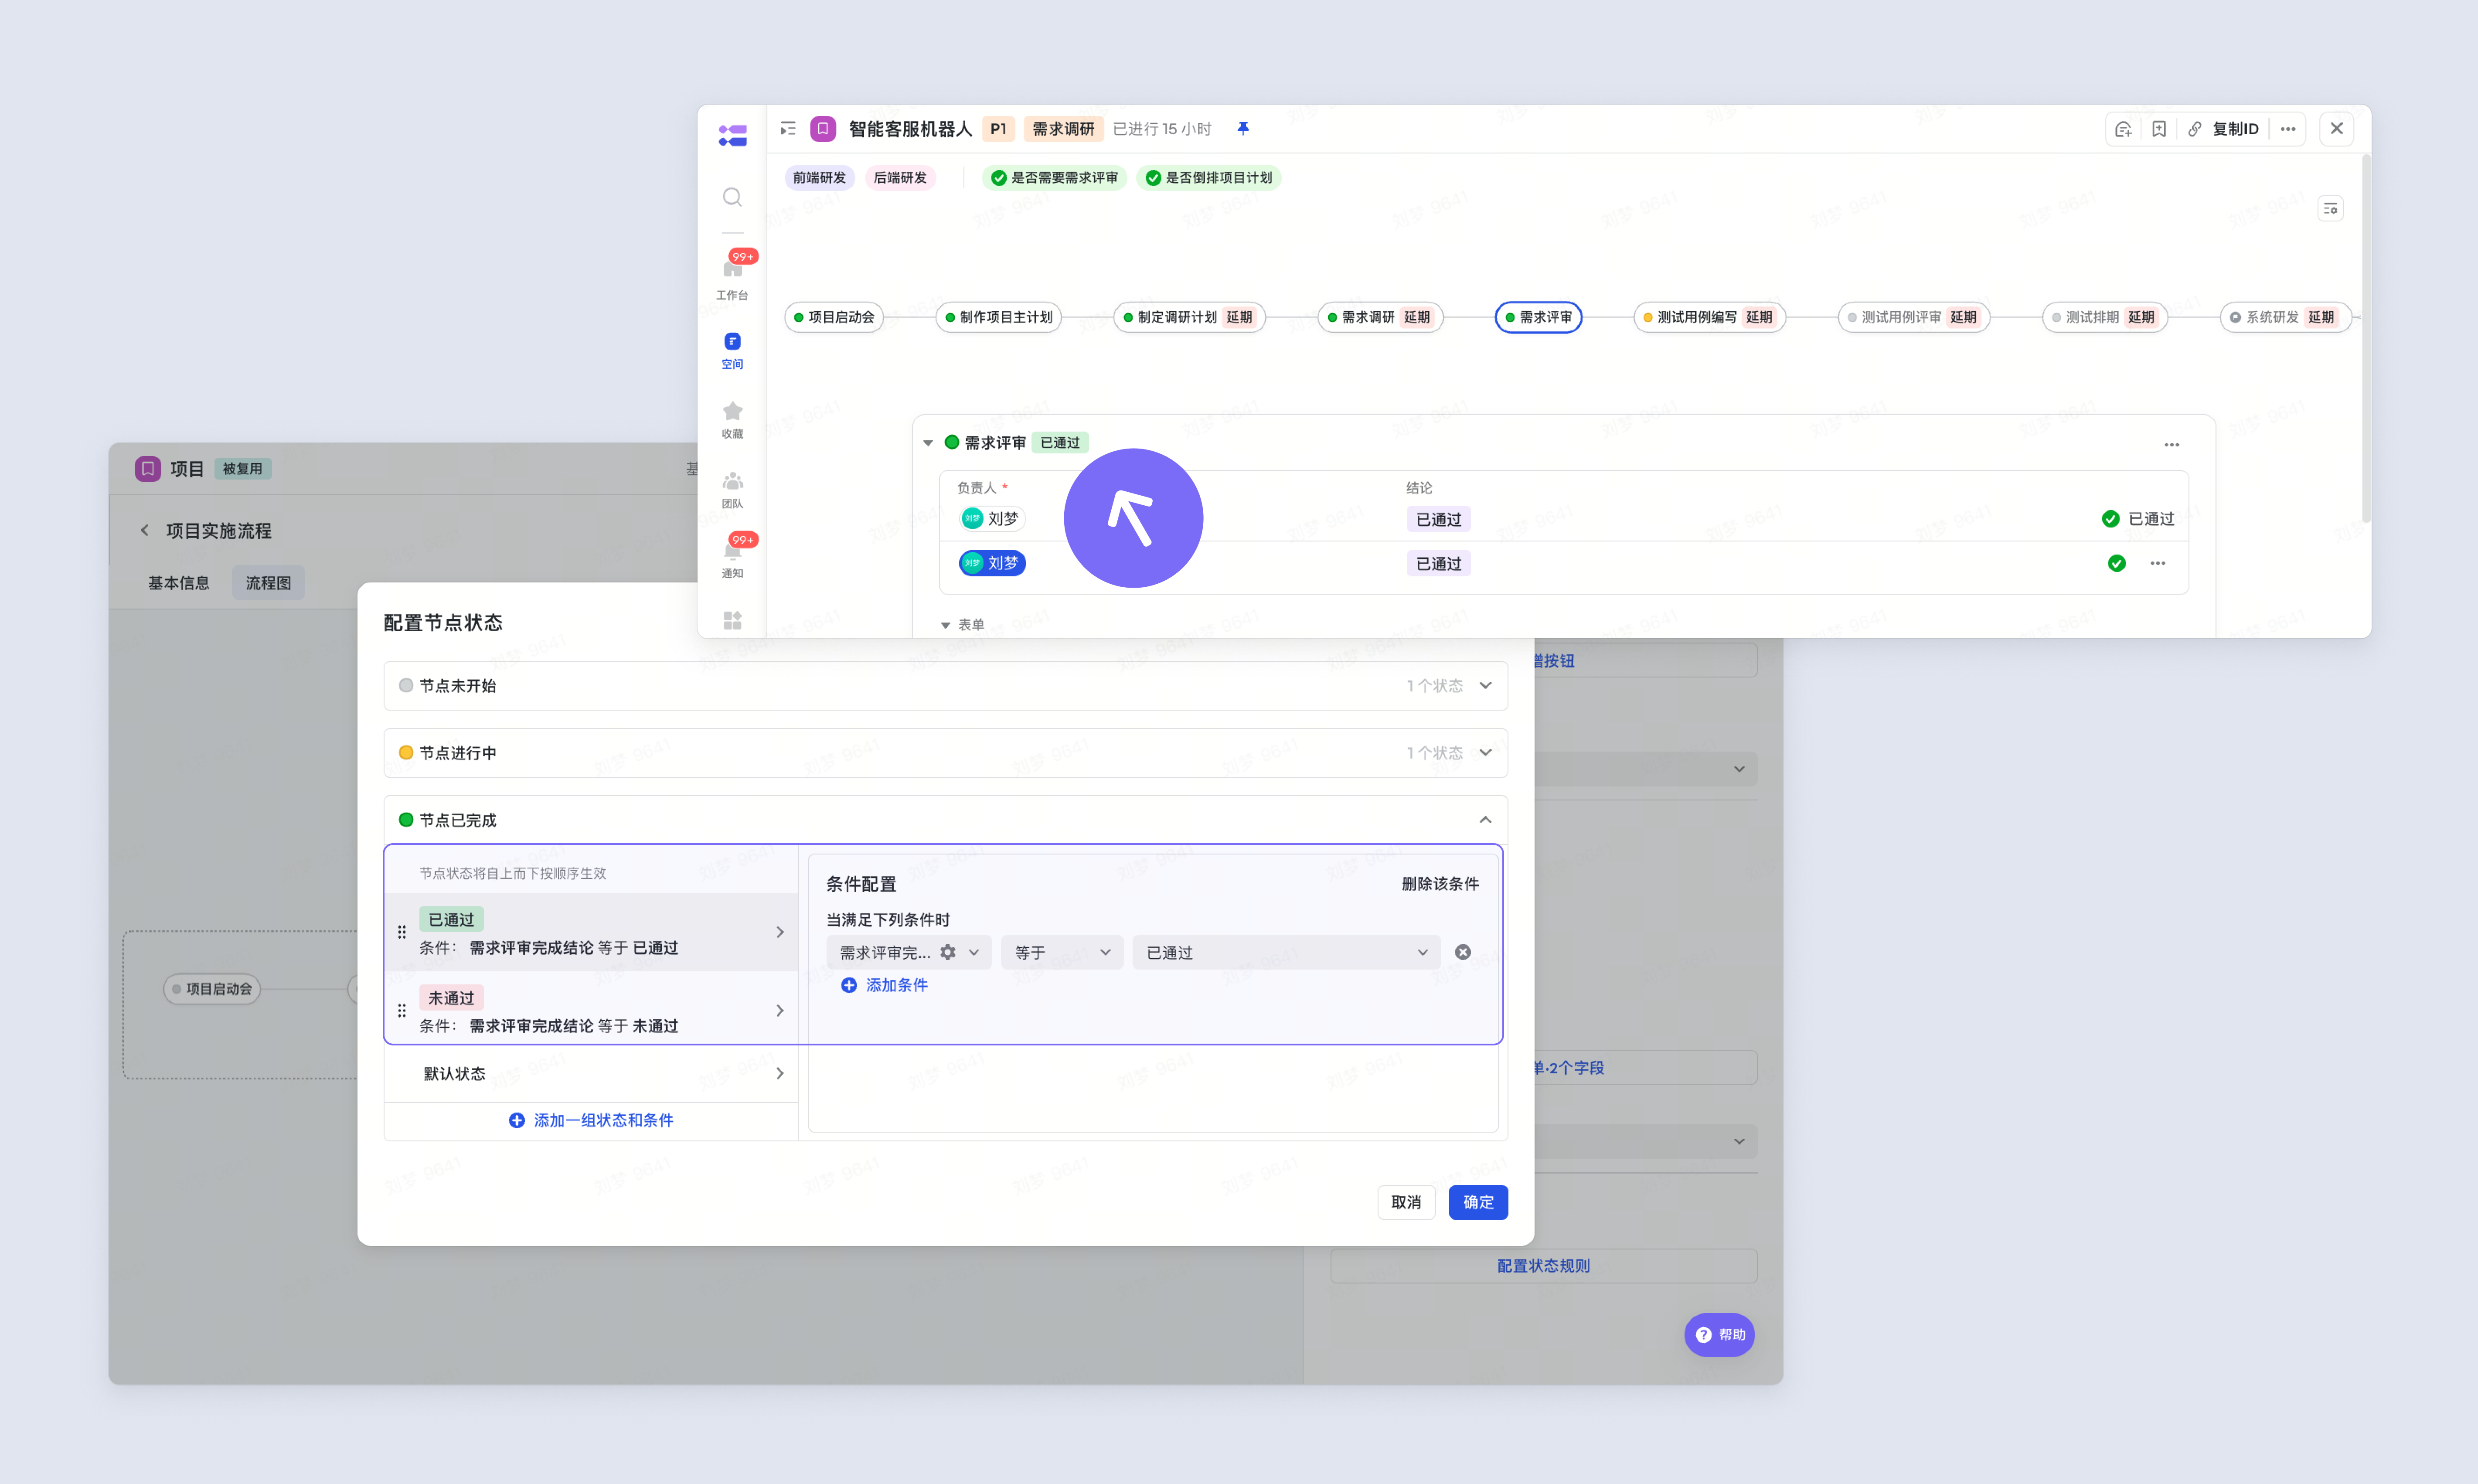The height and width of the screenshot is (1484, 2478).
Task: Go to 空间 space in the sidebar
Action: pyautogui.click(x=732, y=351)
